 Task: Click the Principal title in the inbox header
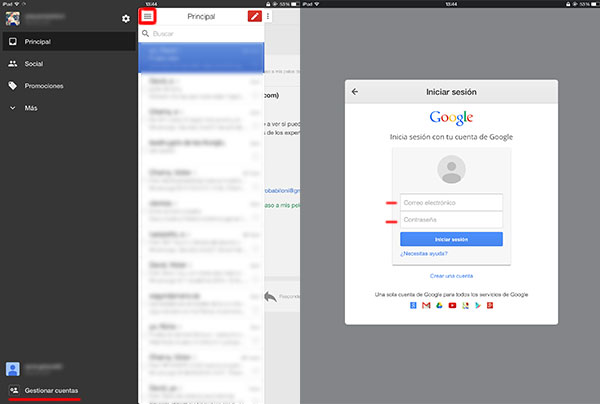click(x=201, y=16)
